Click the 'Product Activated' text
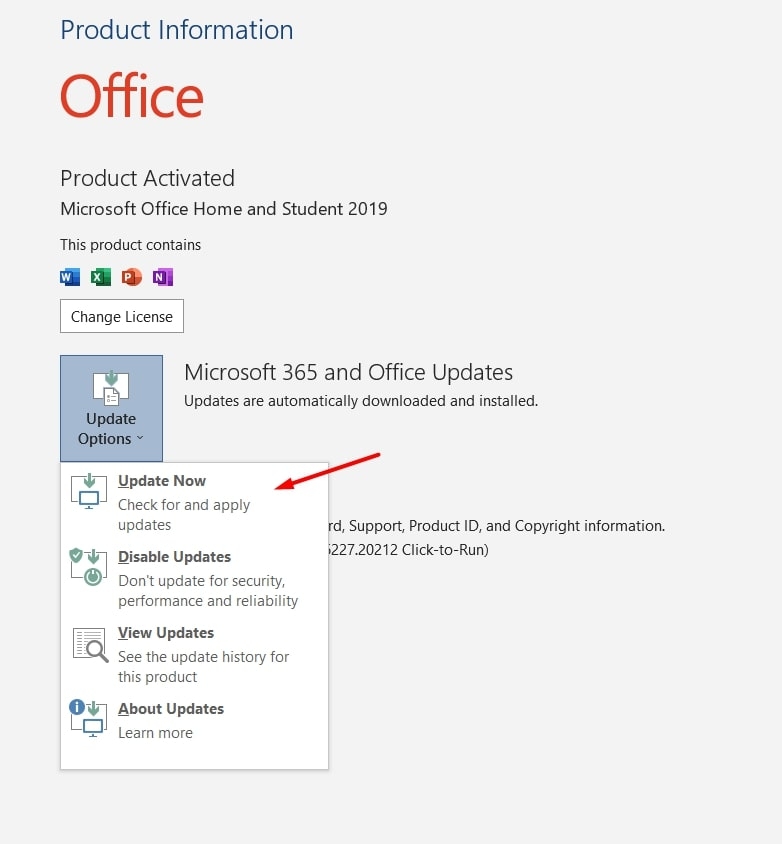Viewport: 782px width, 844px height. (147, 179)
